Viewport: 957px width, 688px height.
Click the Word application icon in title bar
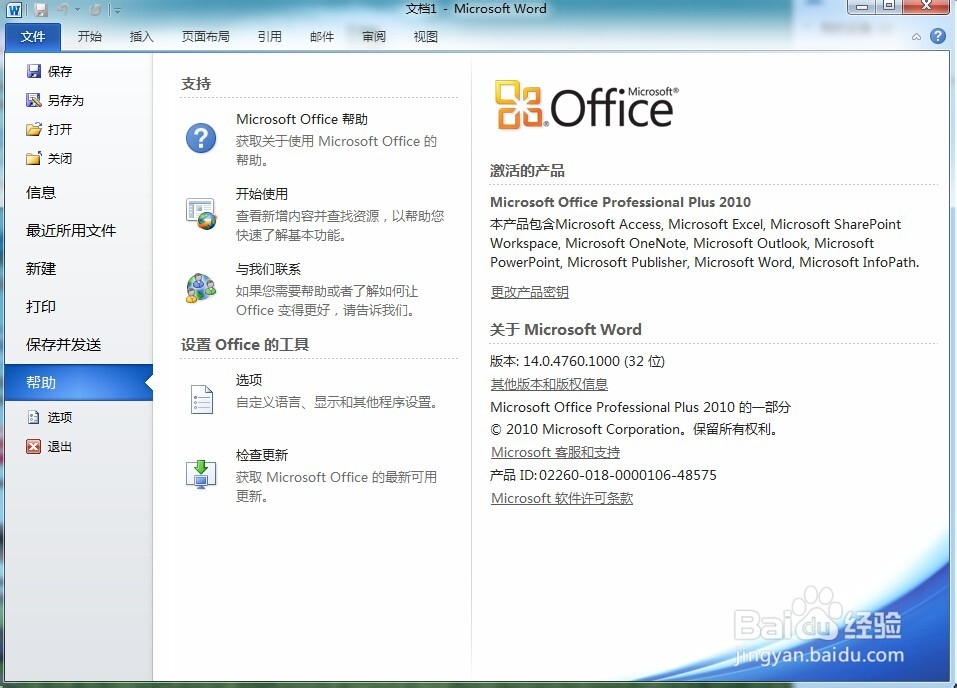pyautogui.click(x=13, y=10)
